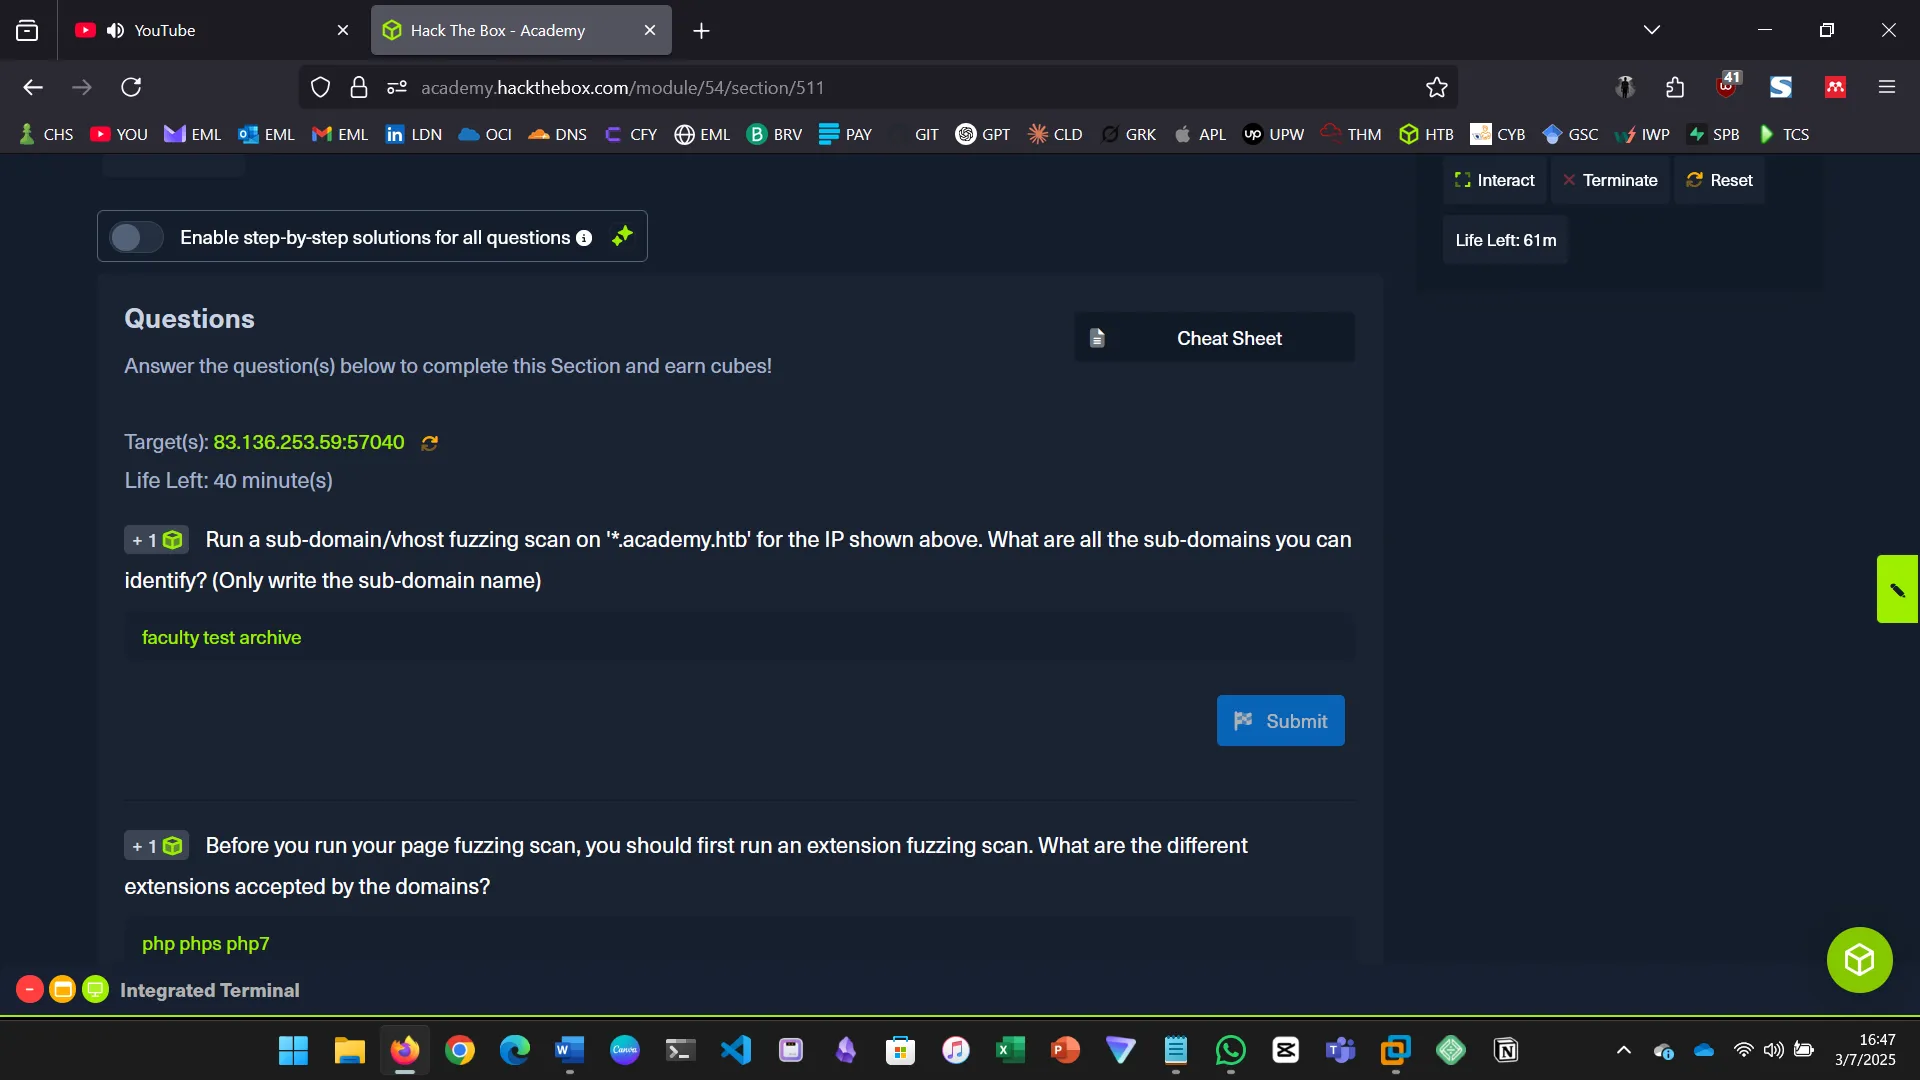Open the GPT bookmark shortcut
This screenshot has width=1920, height=1080.
(x=983, y=134)
